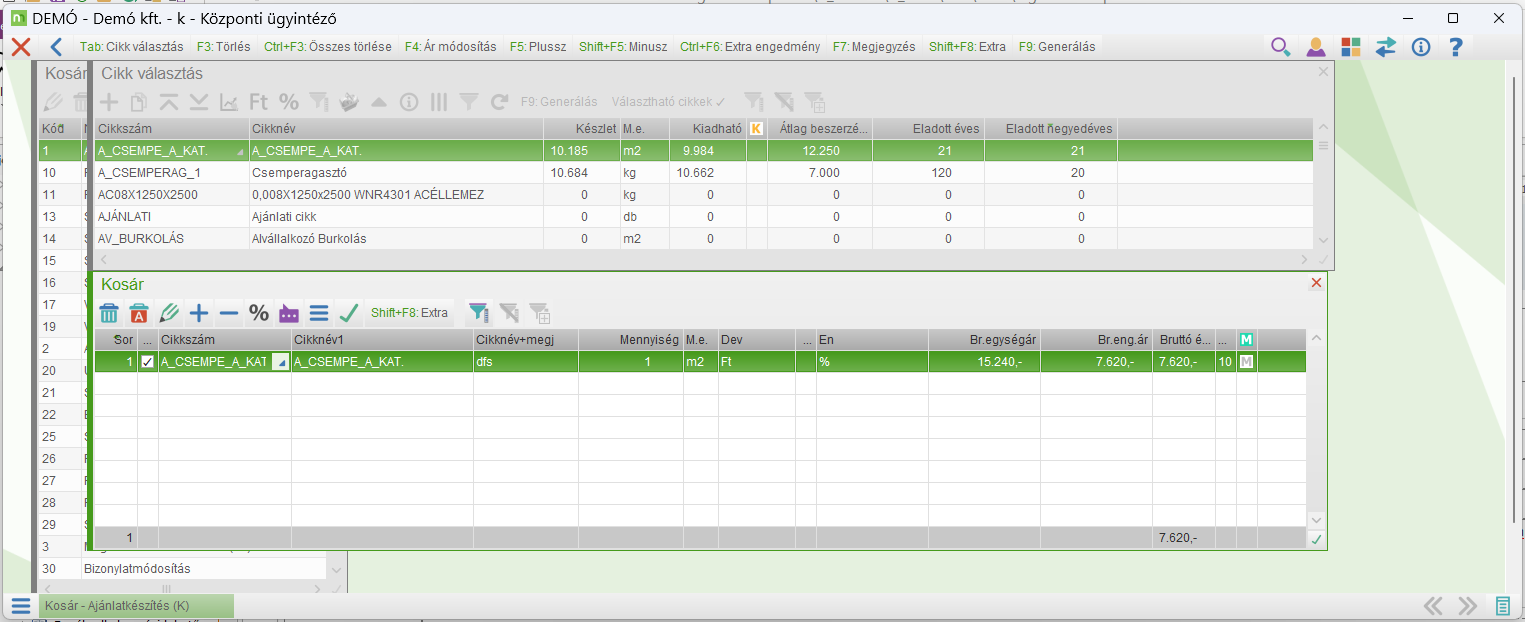The image size is (1525, 622).
Task: Click the double left chevron at bottom right
Action: pos(1433,606)
